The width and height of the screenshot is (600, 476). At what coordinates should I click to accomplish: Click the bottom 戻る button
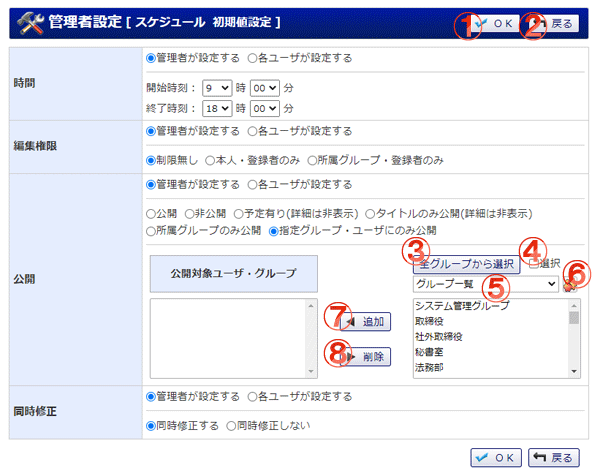coord(554,458)
